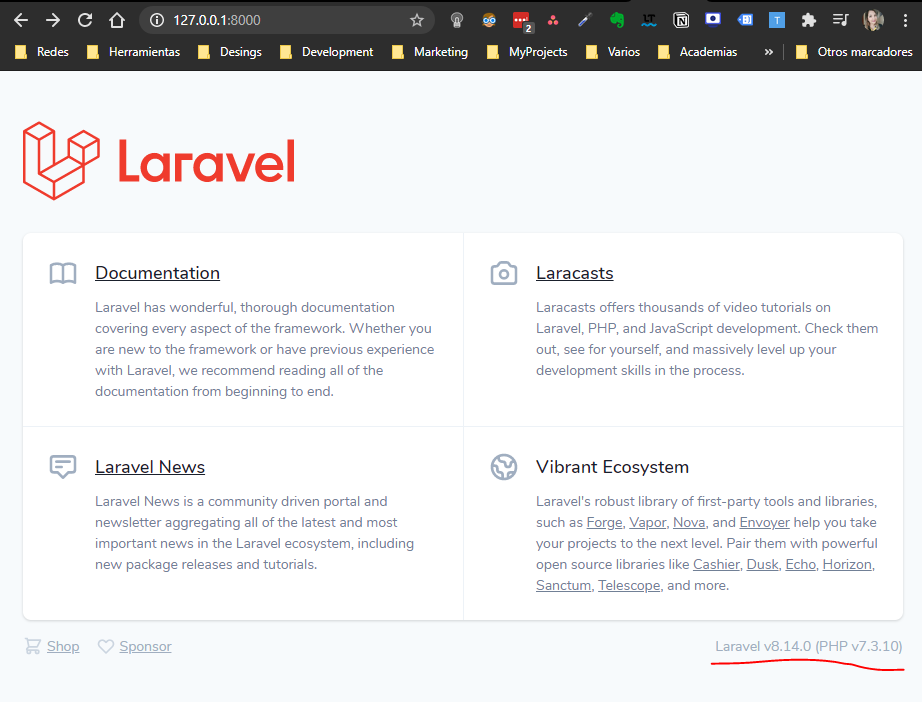Viewport: 922px width, 702px height.
Task: Open the Notion extension icon
Action: 681,21
